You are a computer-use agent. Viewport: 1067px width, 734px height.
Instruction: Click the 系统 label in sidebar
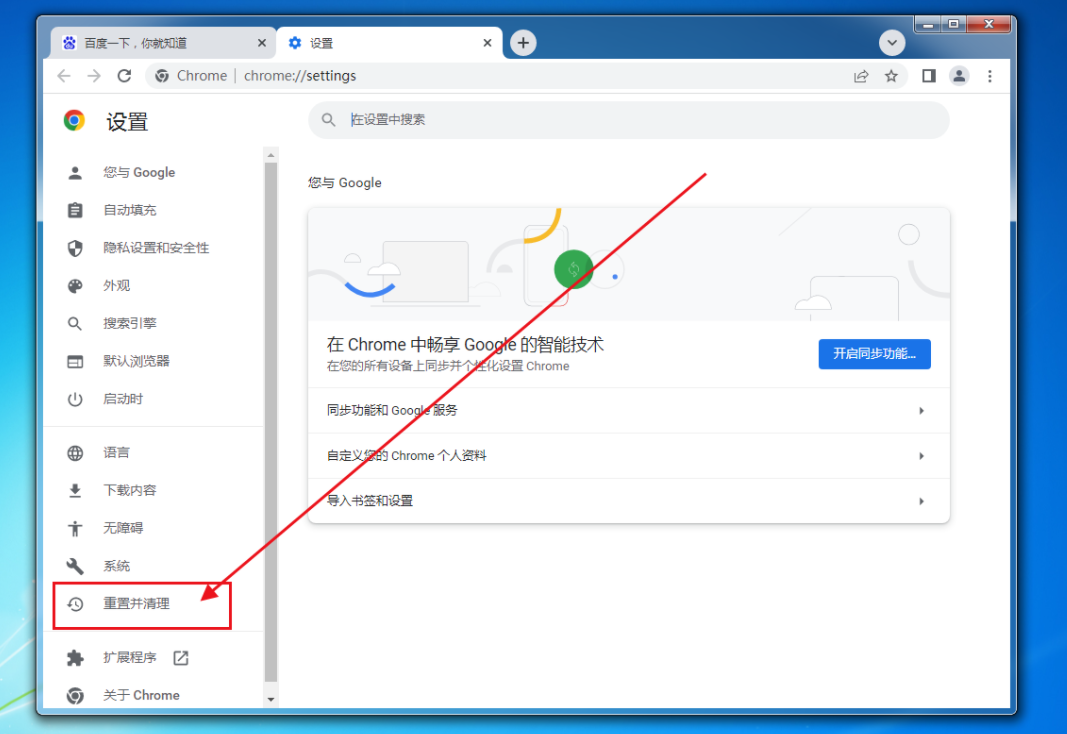point(116,566)
